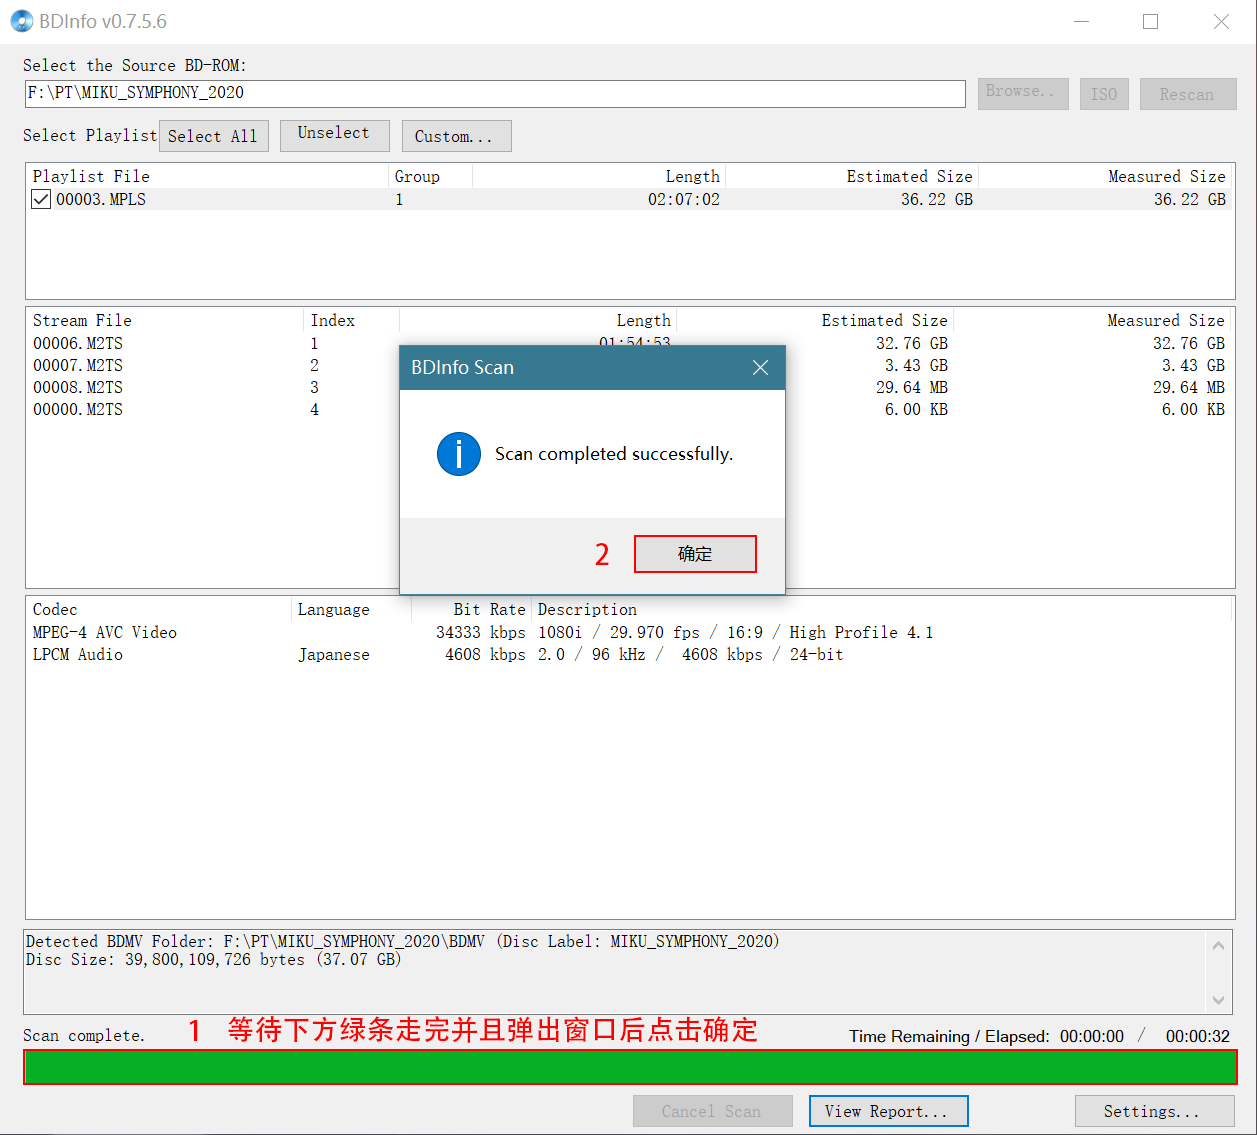Open the Custom playlist dialog
This screenshot has height=1135, width=1257.
pyautogui.click(x=456, y=136)
